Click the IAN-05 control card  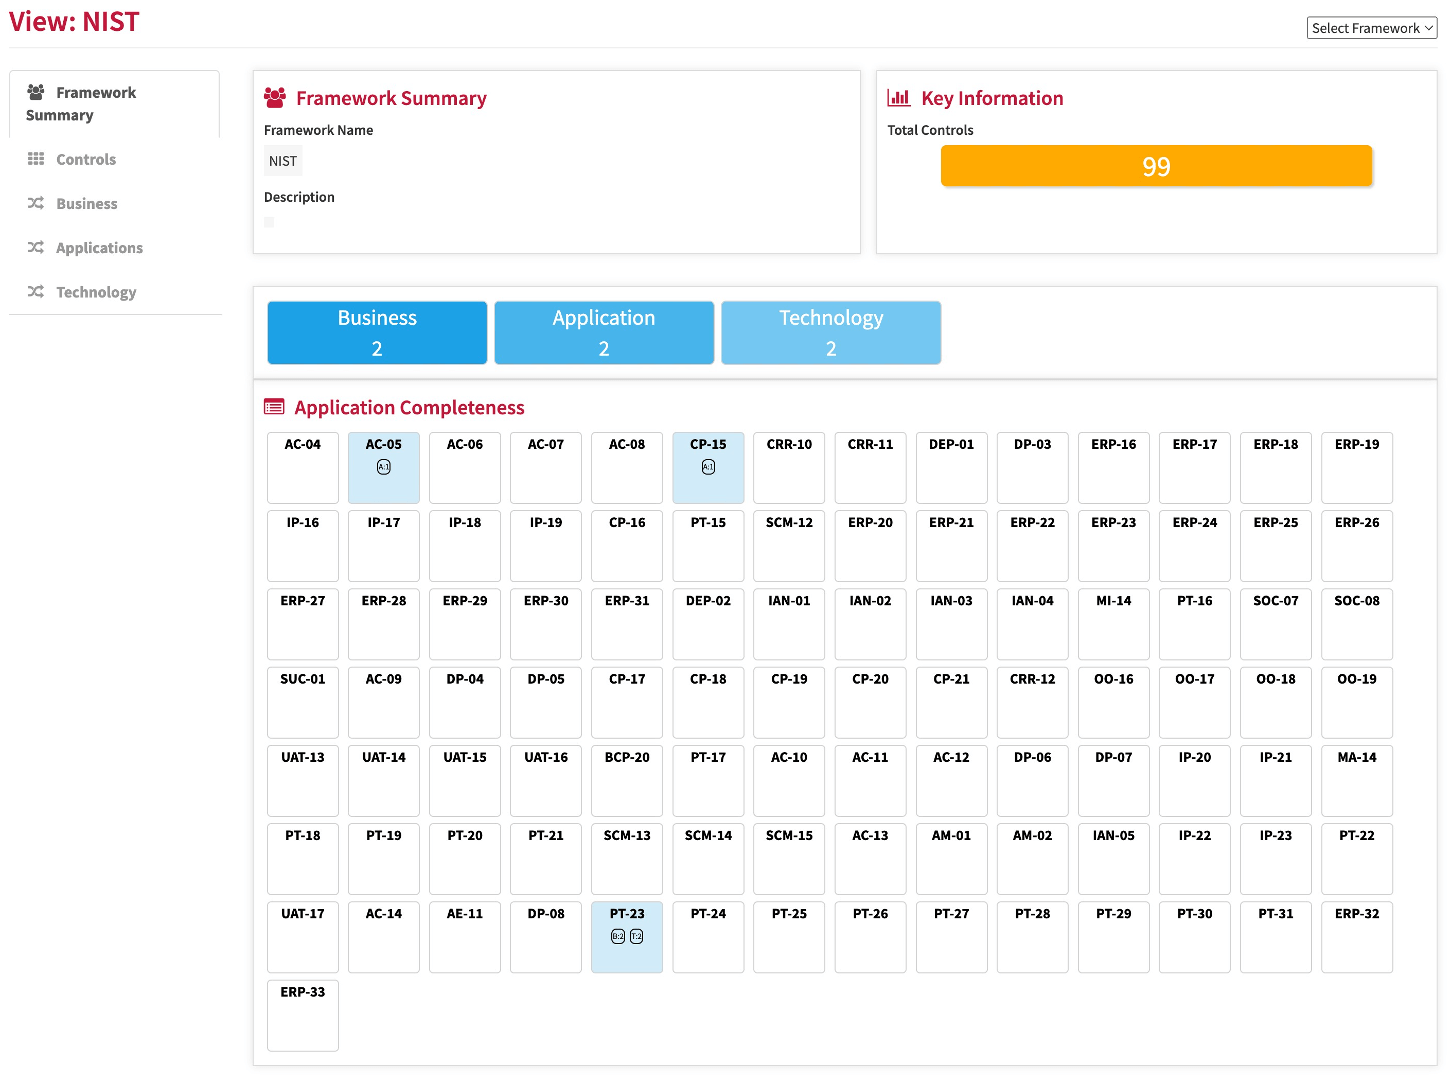tap(1114, 859)
